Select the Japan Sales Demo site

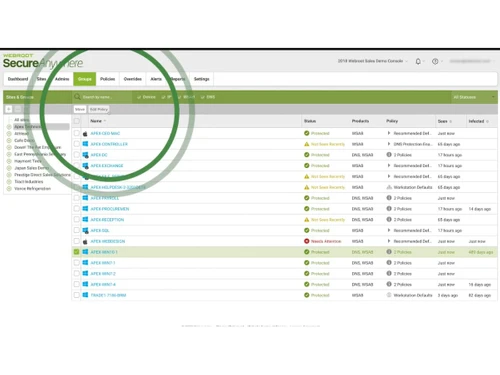pyautogui.click(x=31, y=168)
